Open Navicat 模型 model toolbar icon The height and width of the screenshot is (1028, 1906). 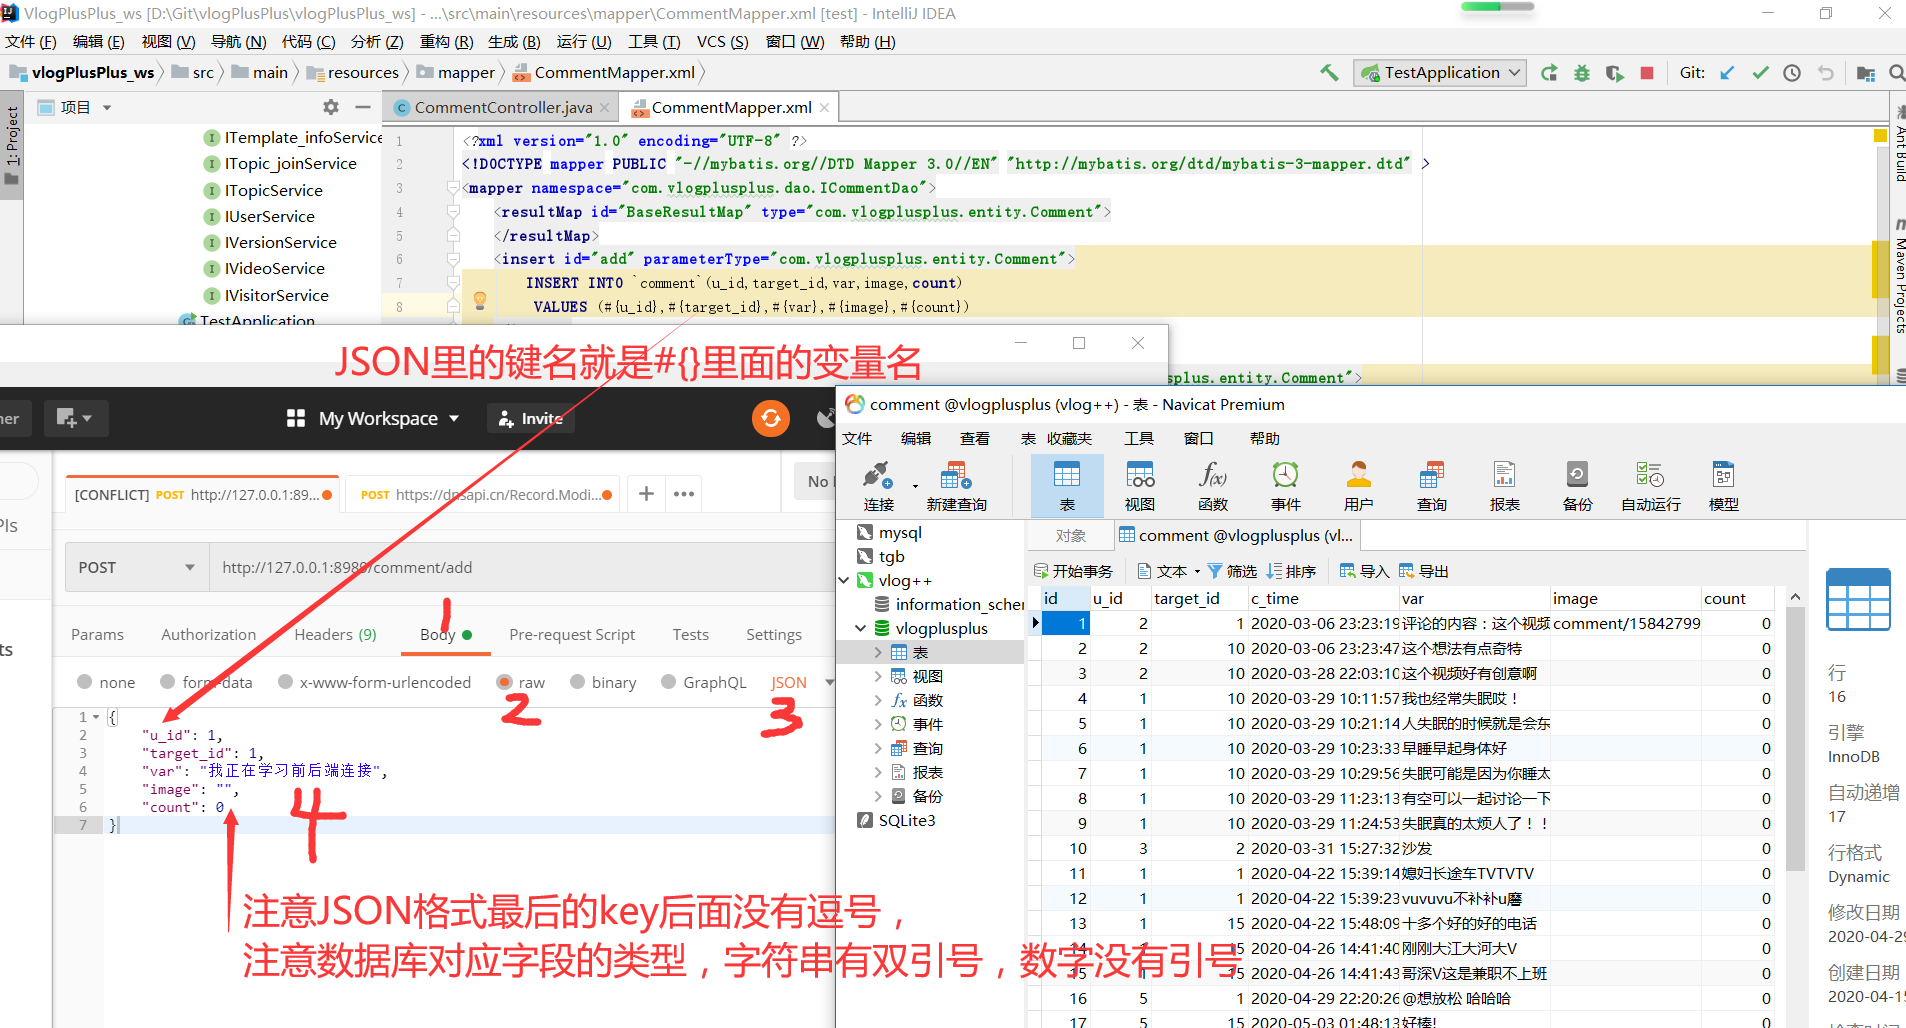1724,486
